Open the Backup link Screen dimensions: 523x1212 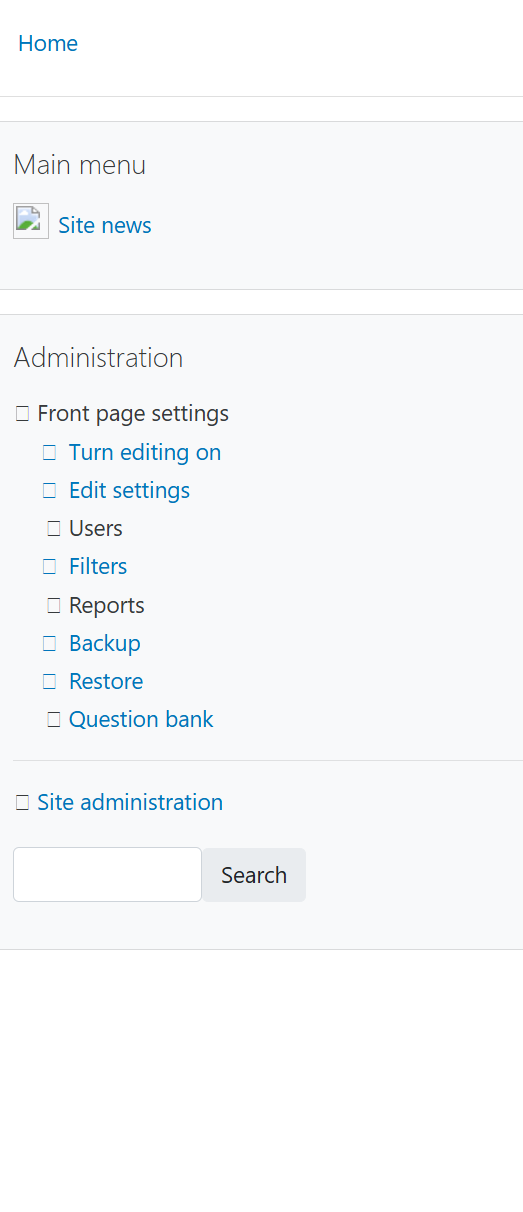click(105, 643)
